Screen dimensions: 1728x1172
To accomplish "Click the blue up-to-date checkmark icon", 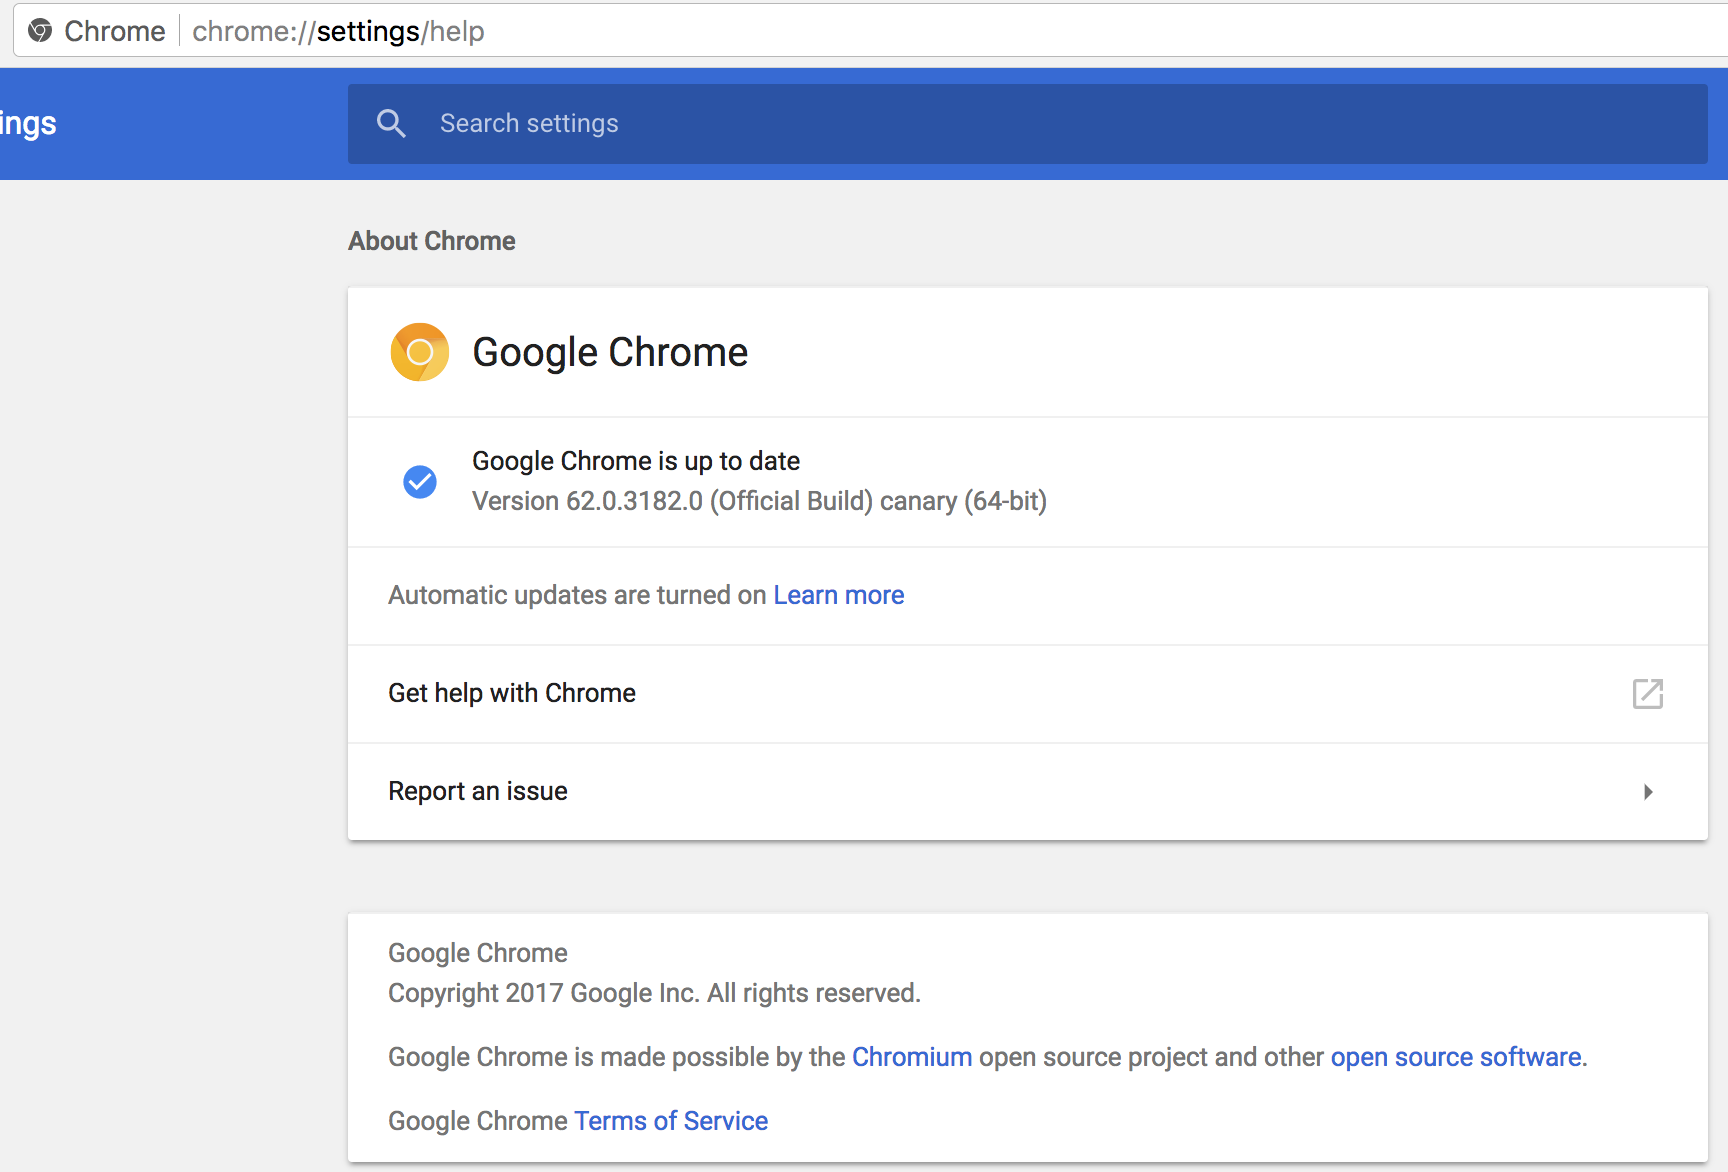I will [x=420, y=482].
